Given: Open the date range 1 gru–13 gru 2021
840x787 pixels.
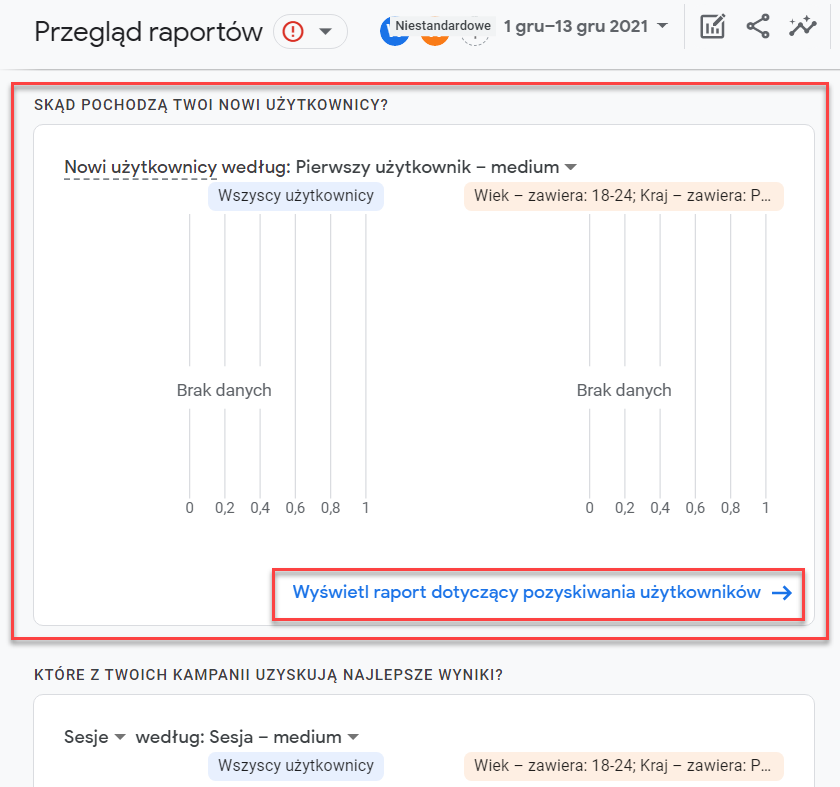Looking at the screenshot, I should [586, 26].
